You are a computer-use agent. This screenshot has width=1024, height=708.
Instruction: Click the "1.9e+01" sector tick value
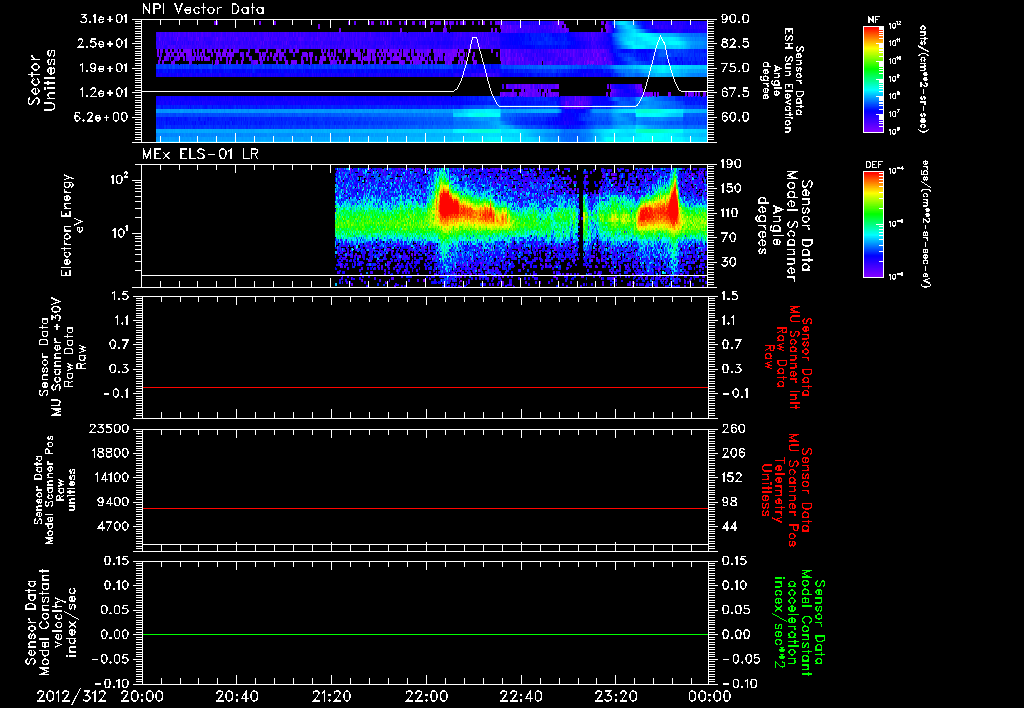point(104,68)
